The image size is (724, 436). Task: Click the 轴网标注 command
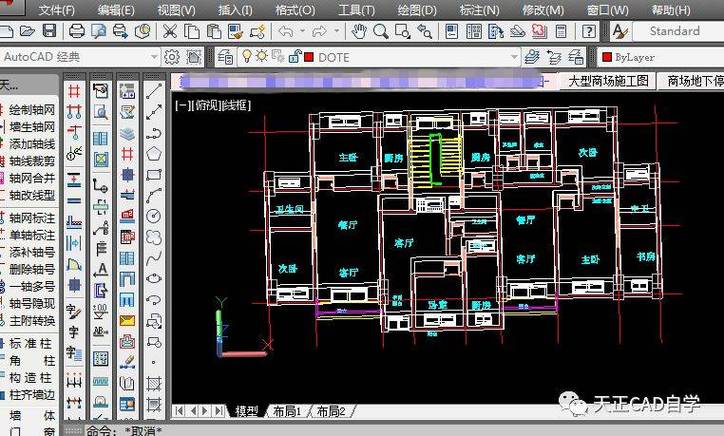pos(32,218)
